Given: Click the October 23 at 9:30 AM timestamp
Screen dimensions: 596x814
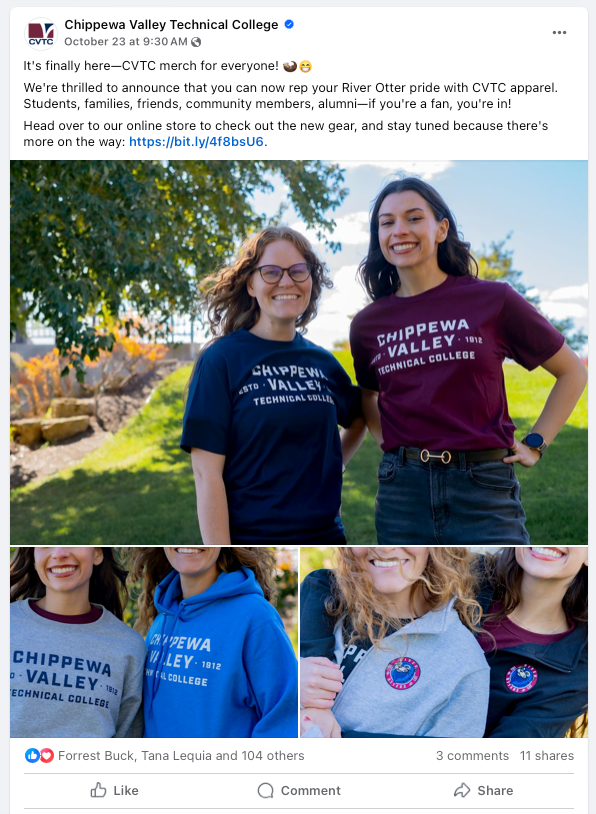Looking at the screenshot, I should 126,42.
